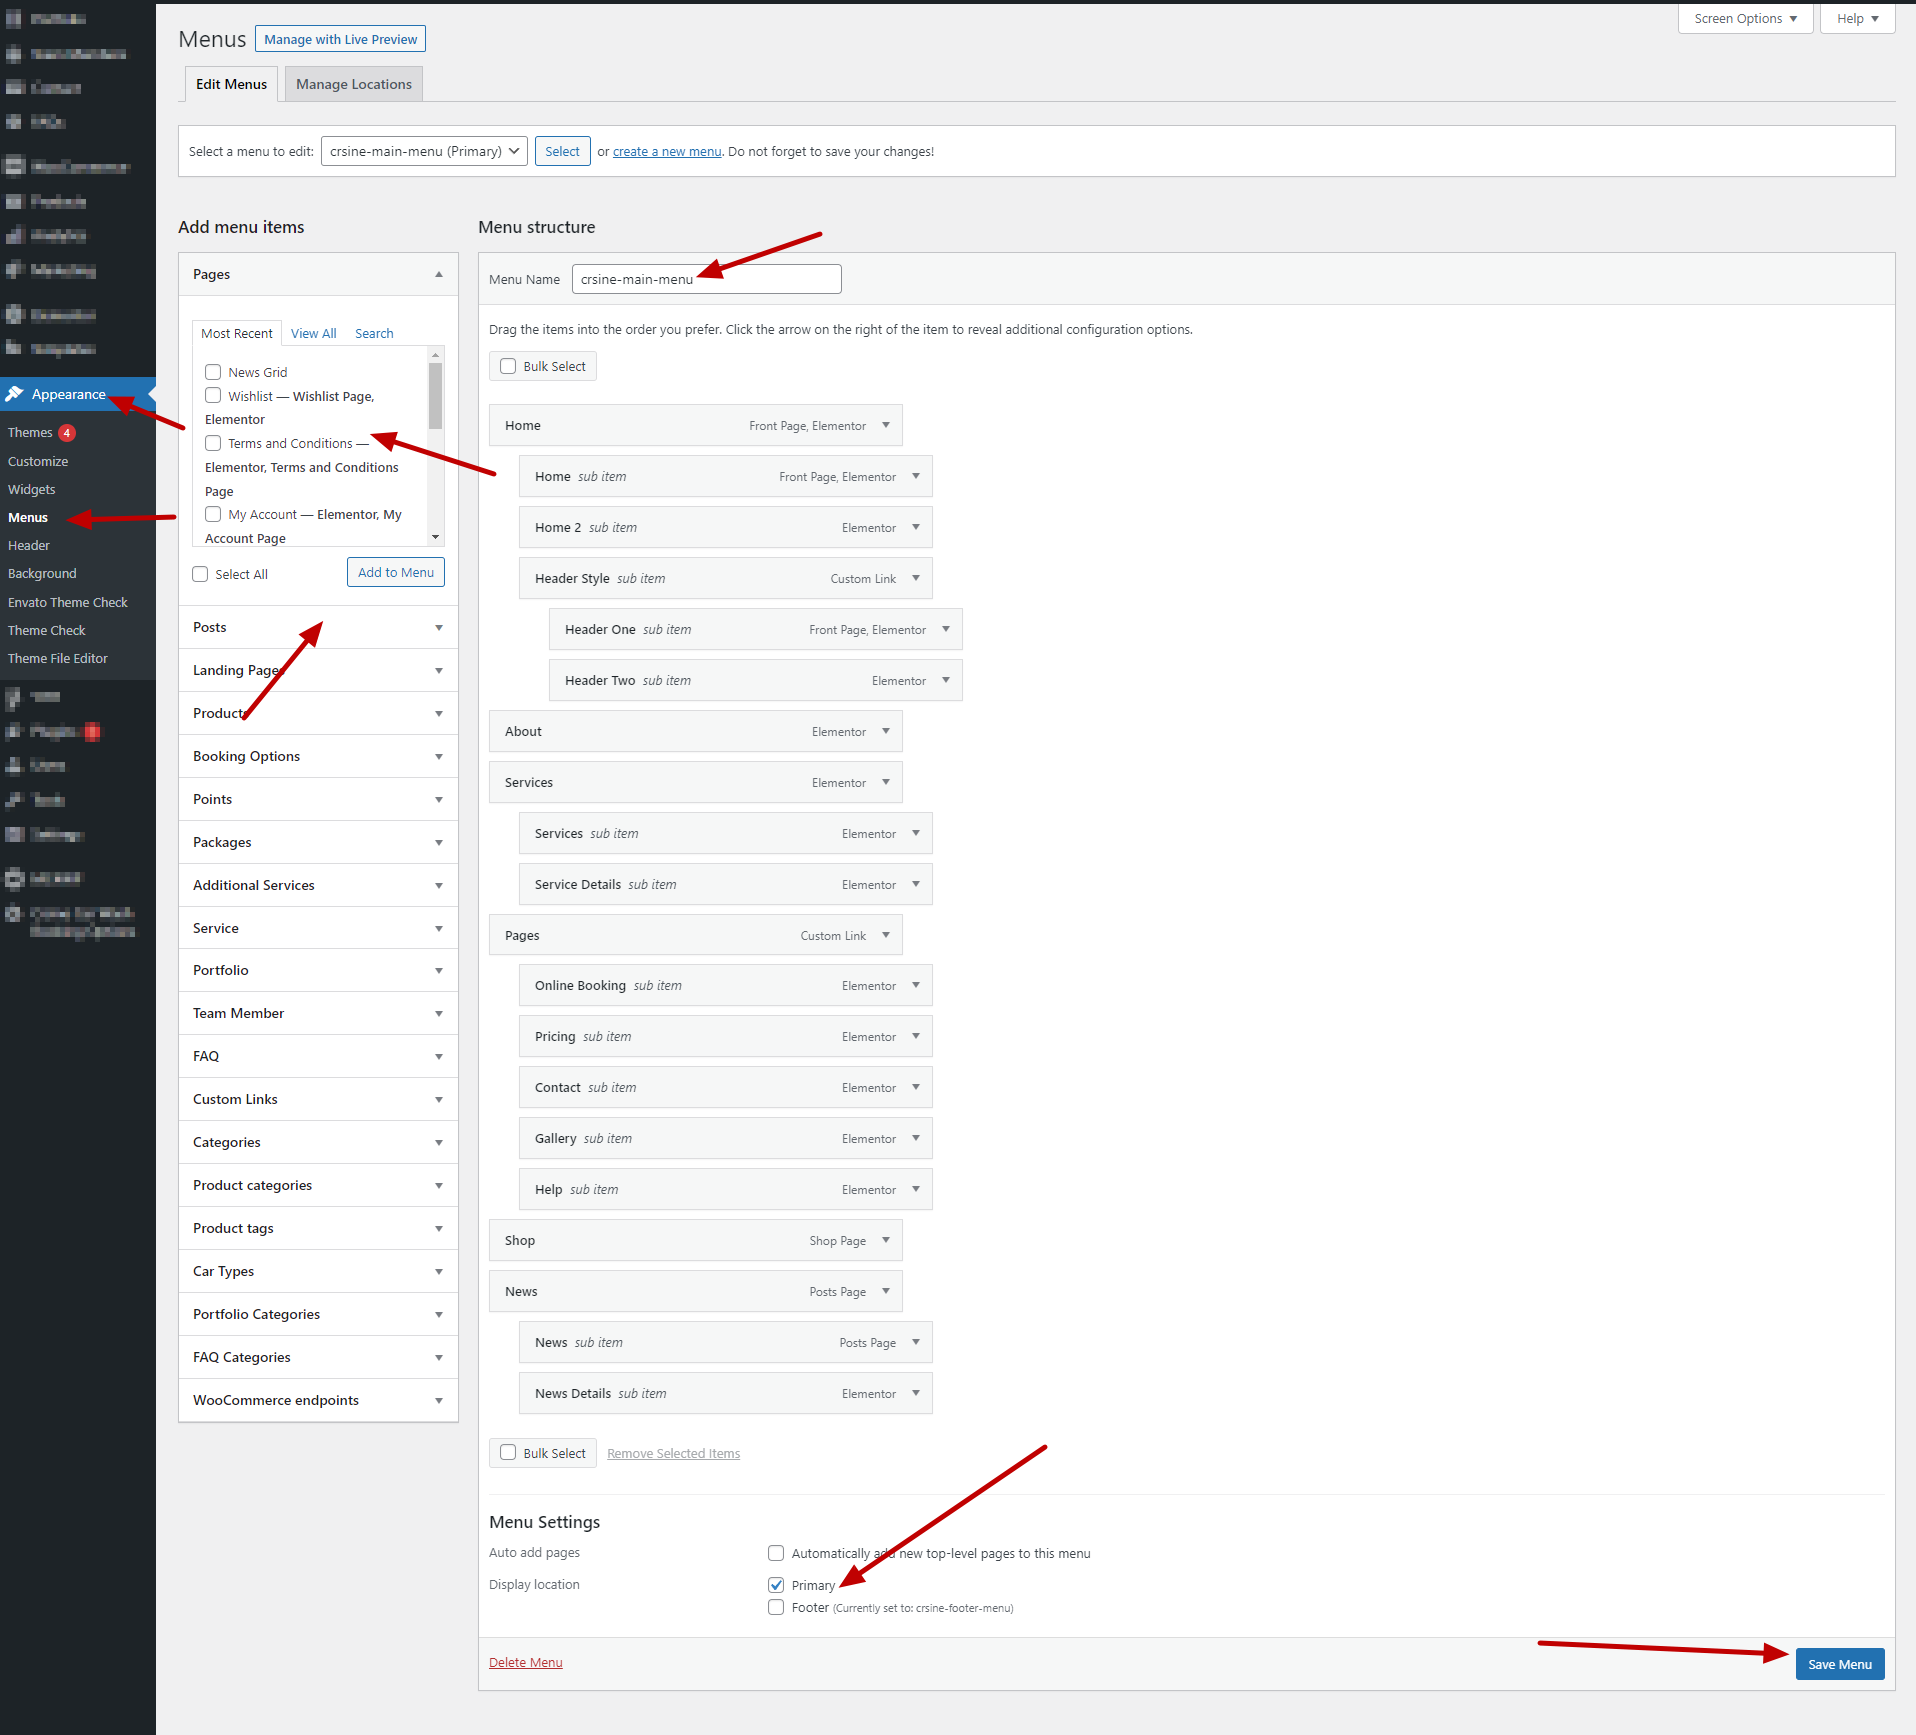1916x1735 pixels.
Task: Click the arrow icon on Gallery sub item
Action: [916, 1138]
